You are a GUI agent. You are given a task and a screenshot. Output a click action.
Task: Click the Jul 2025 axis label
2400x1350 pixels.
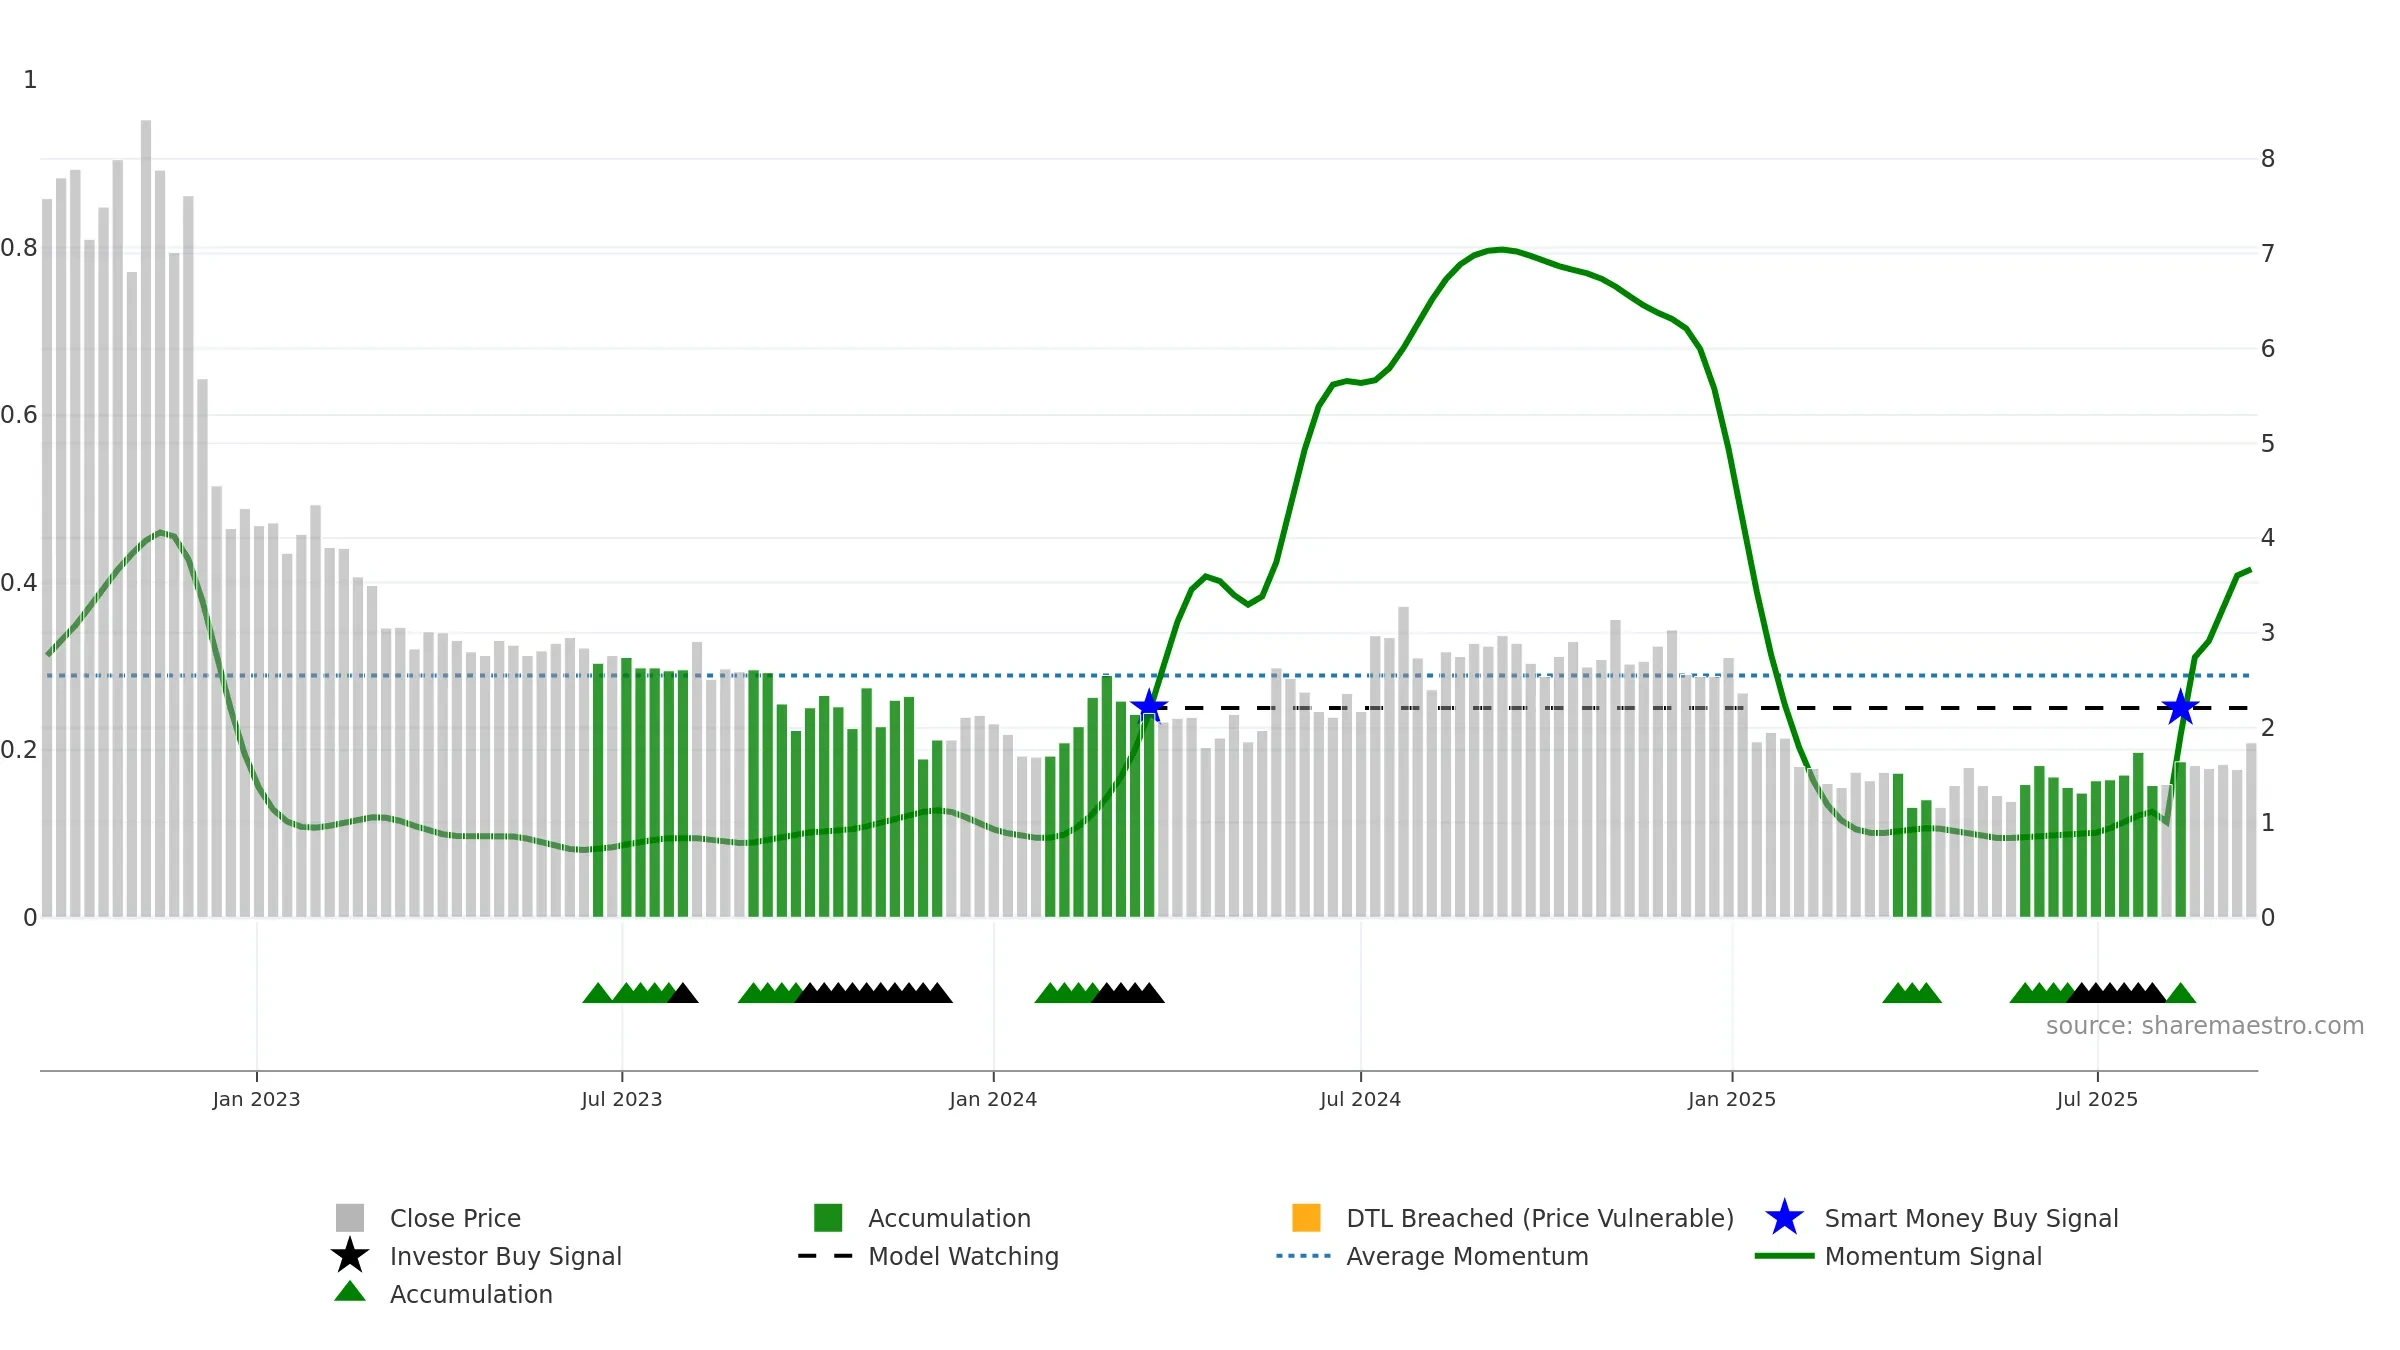(2097, 1099)
